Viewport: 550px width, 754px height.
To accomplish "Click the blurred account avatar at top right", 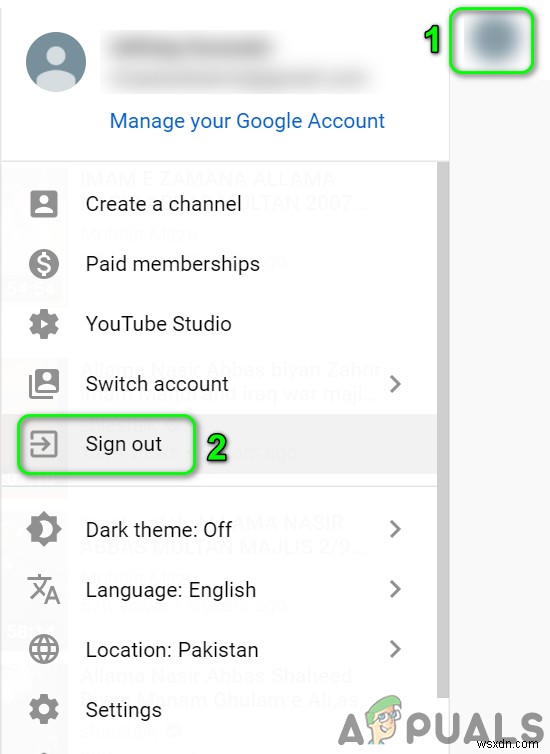I will 492,40.
